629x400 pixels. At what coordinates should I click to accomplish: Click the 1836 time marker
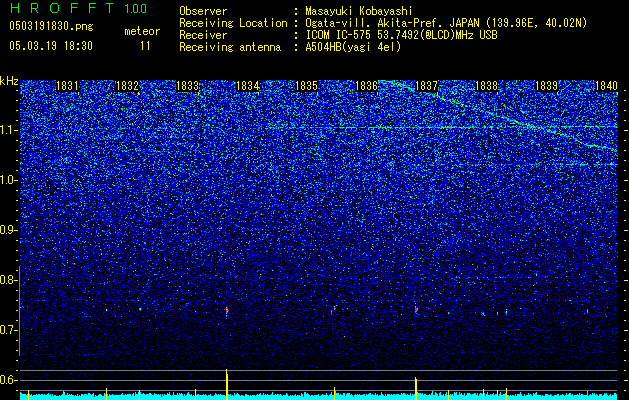click(x=367, y=86)
